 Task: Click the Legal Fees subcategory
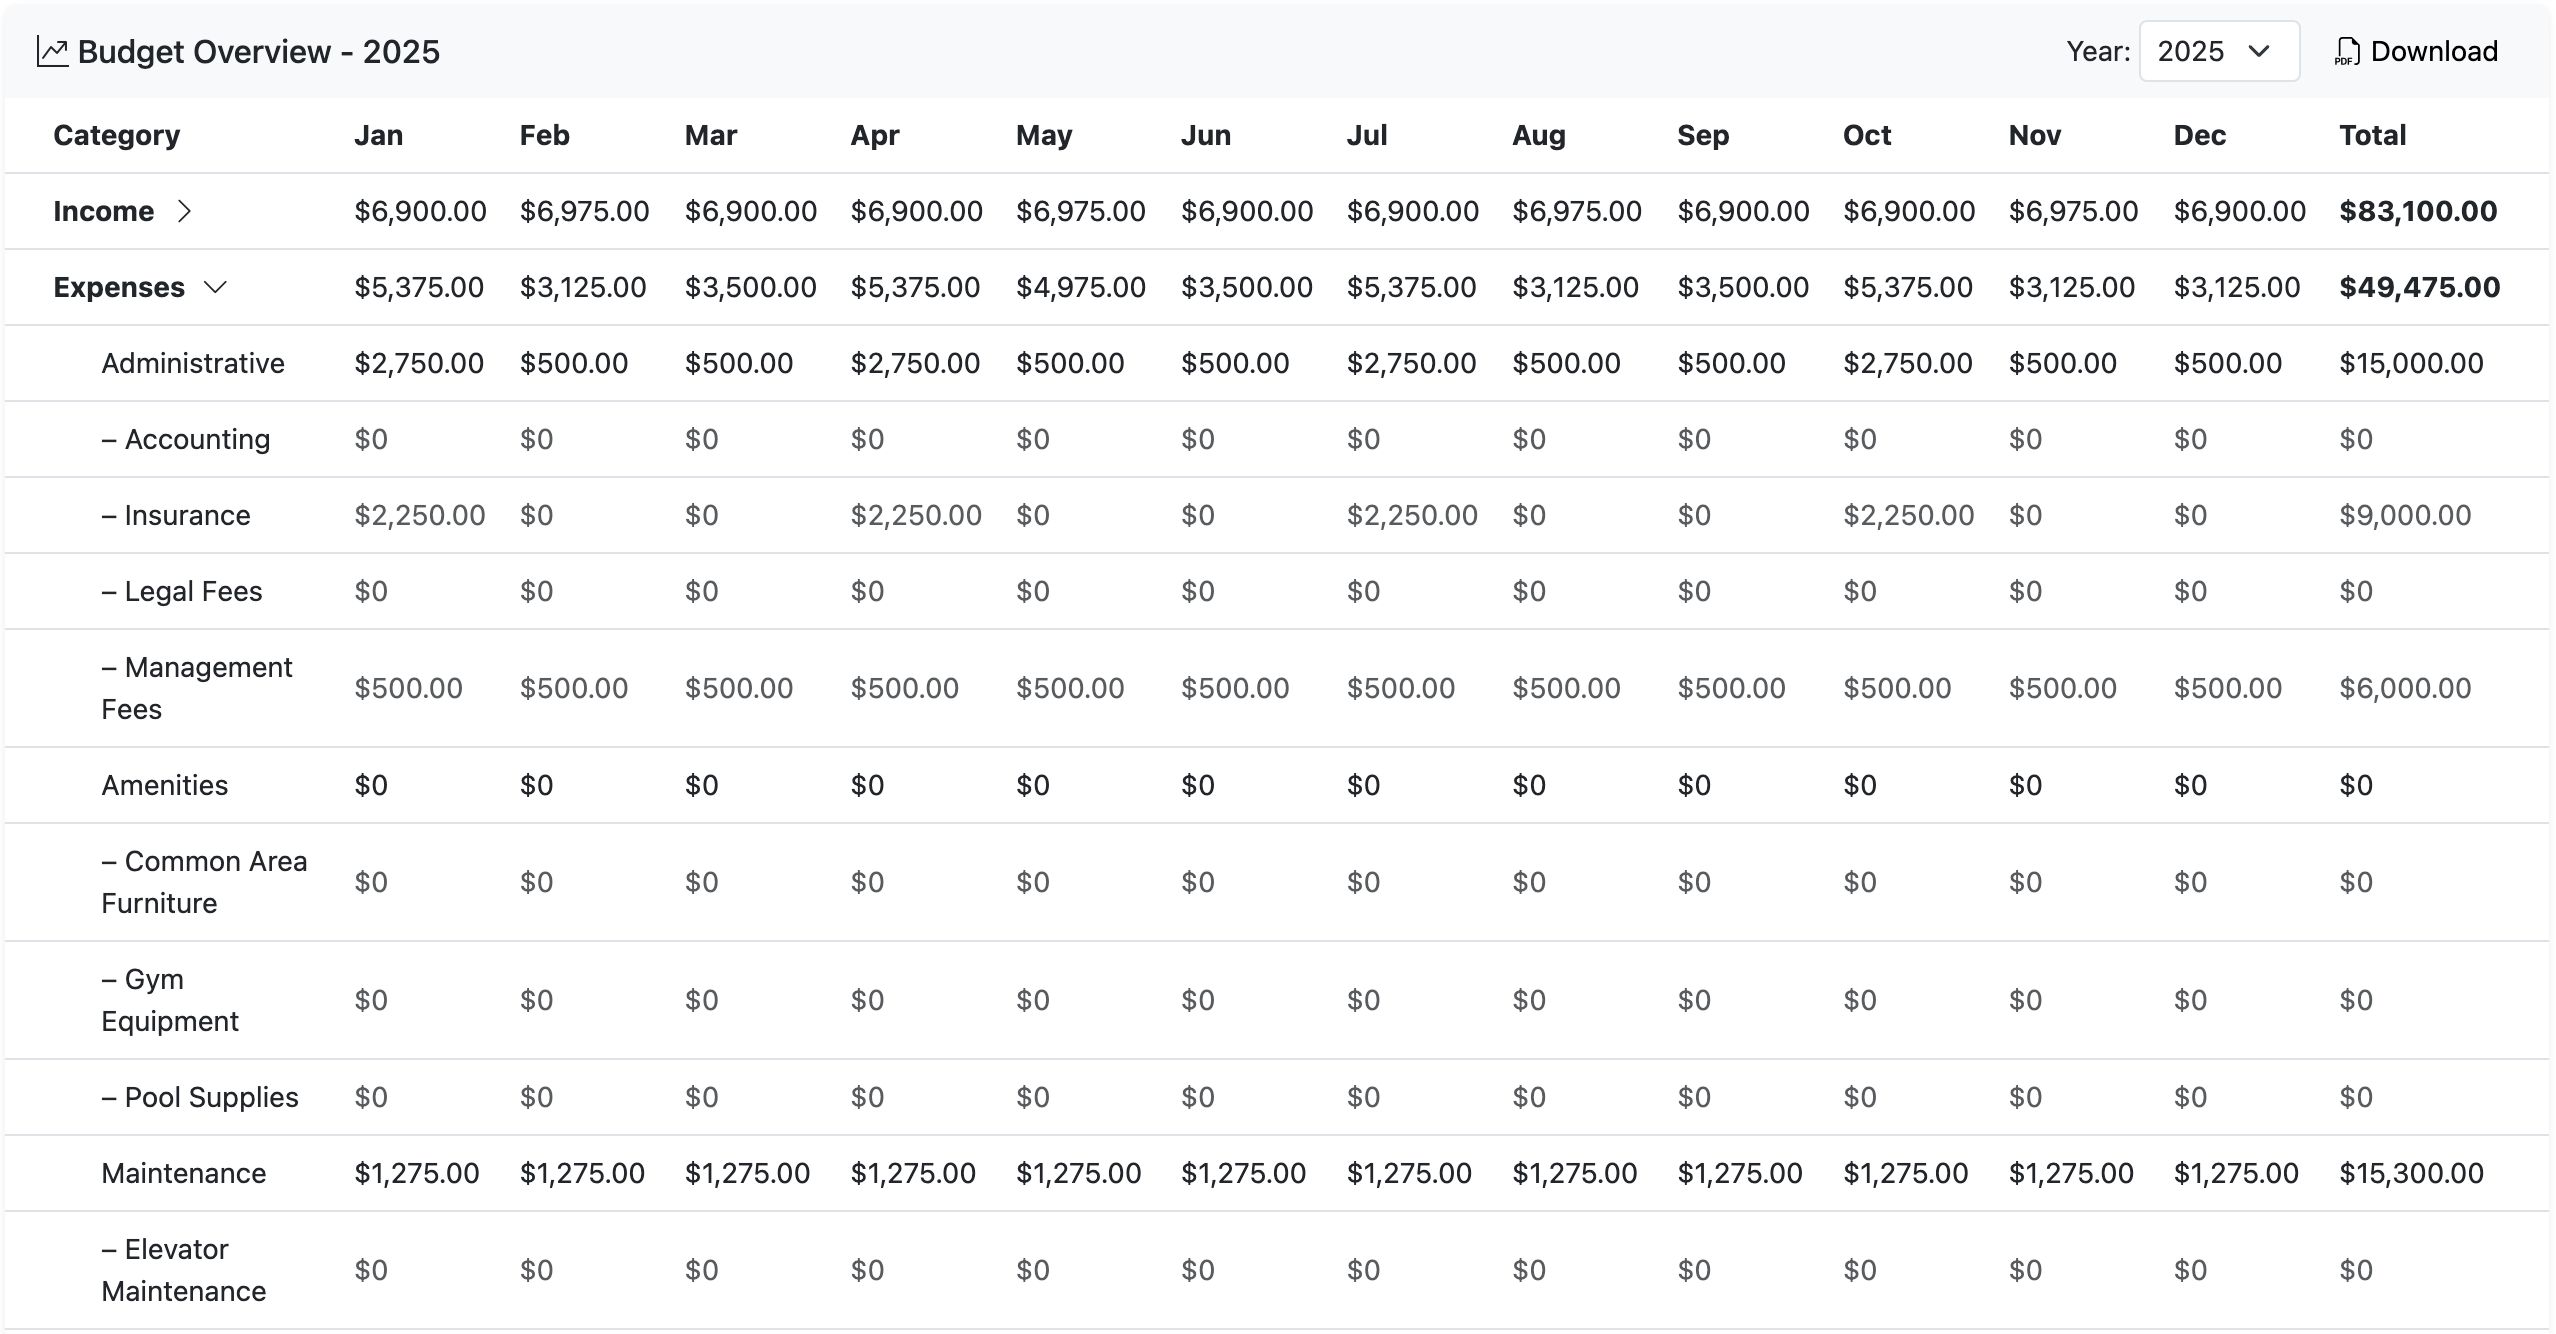pos(181,590)
